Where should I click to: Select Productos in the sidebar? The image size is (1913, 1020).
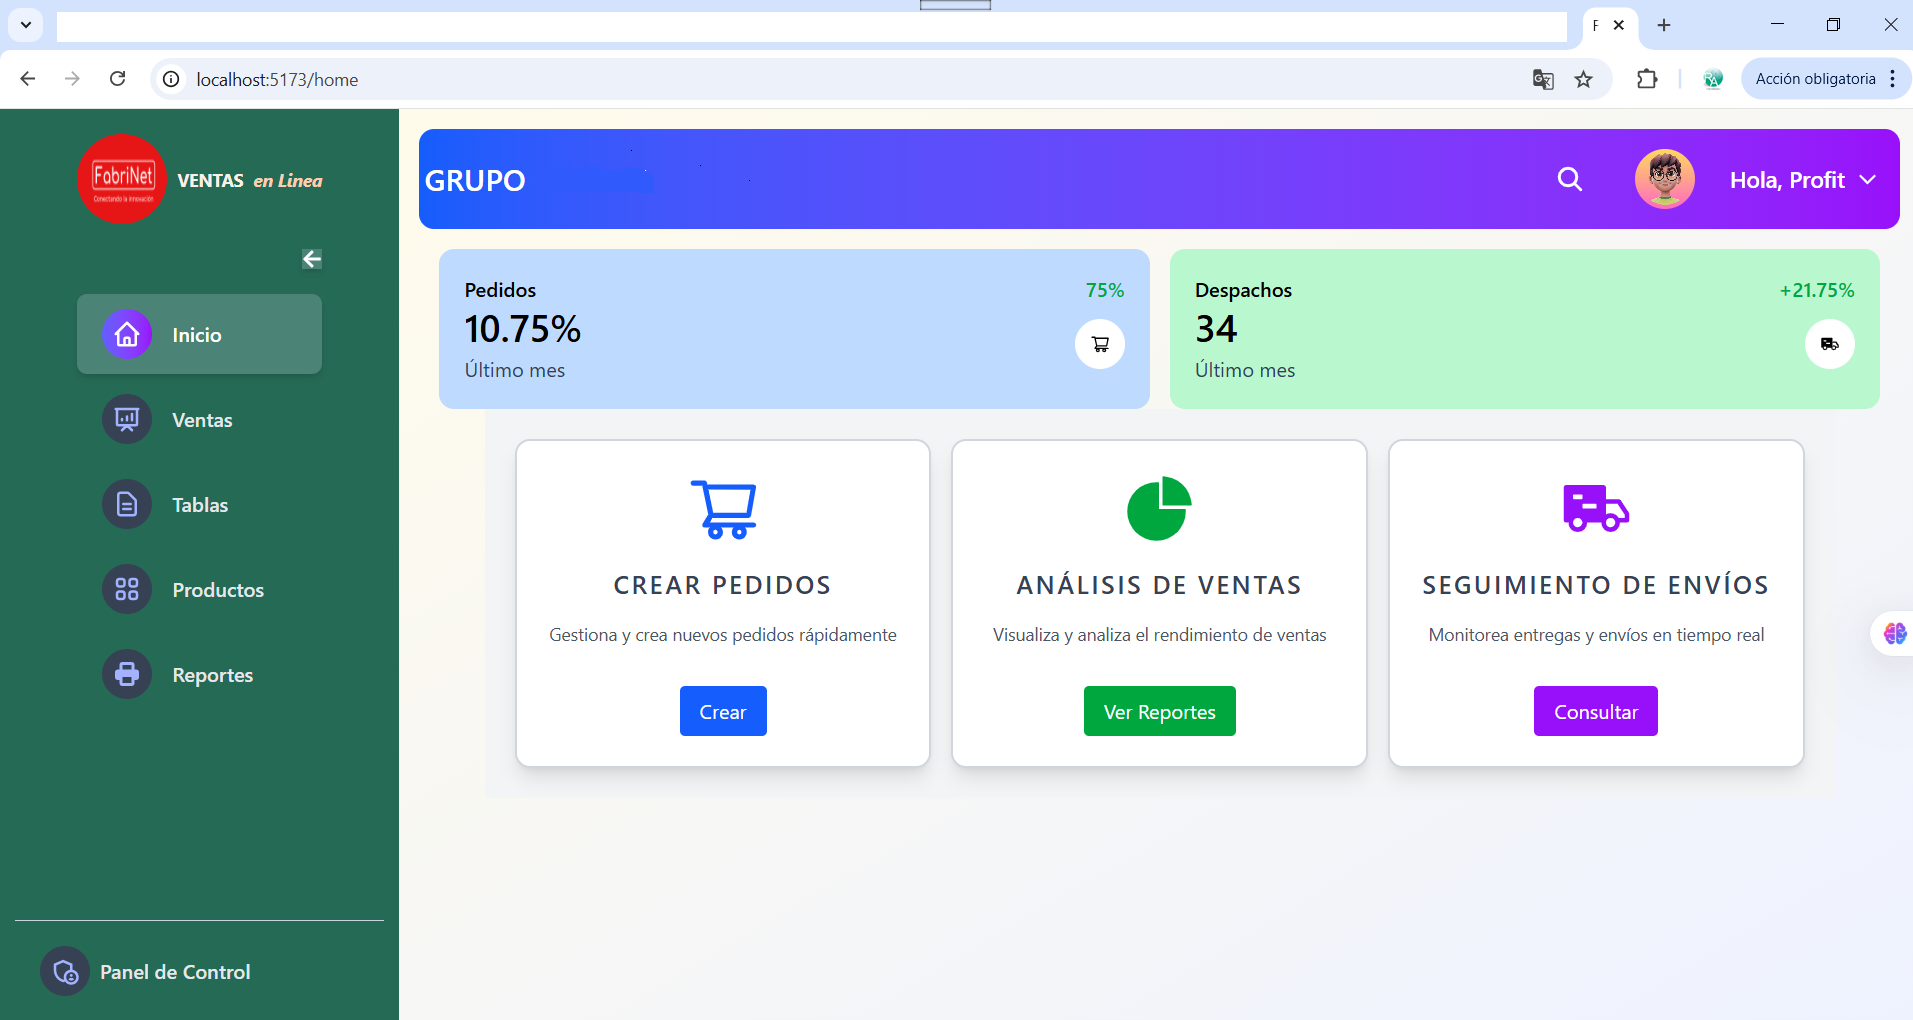tap(217, 590)
